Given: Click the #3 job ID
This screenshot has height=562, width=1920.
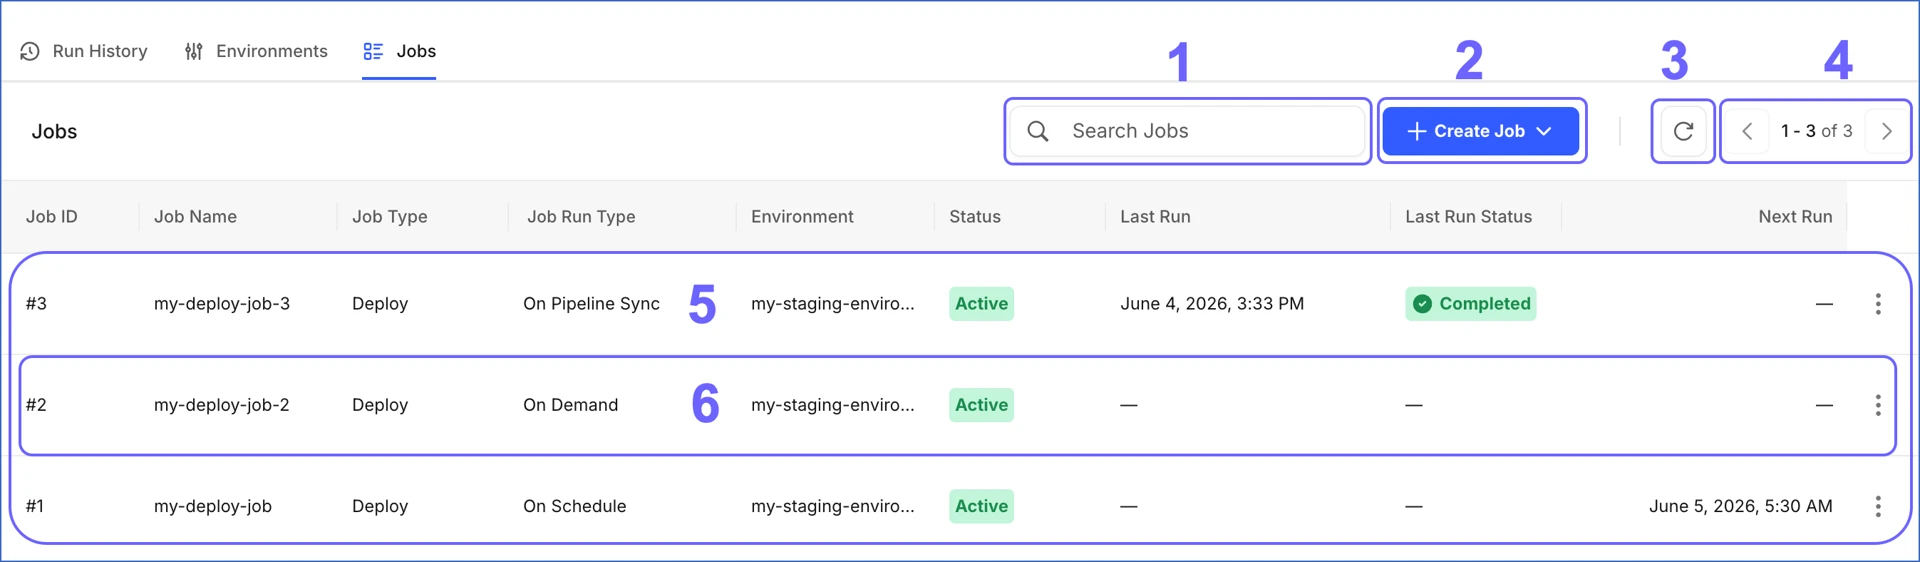Looking at the screenshot, I should 36,304.
